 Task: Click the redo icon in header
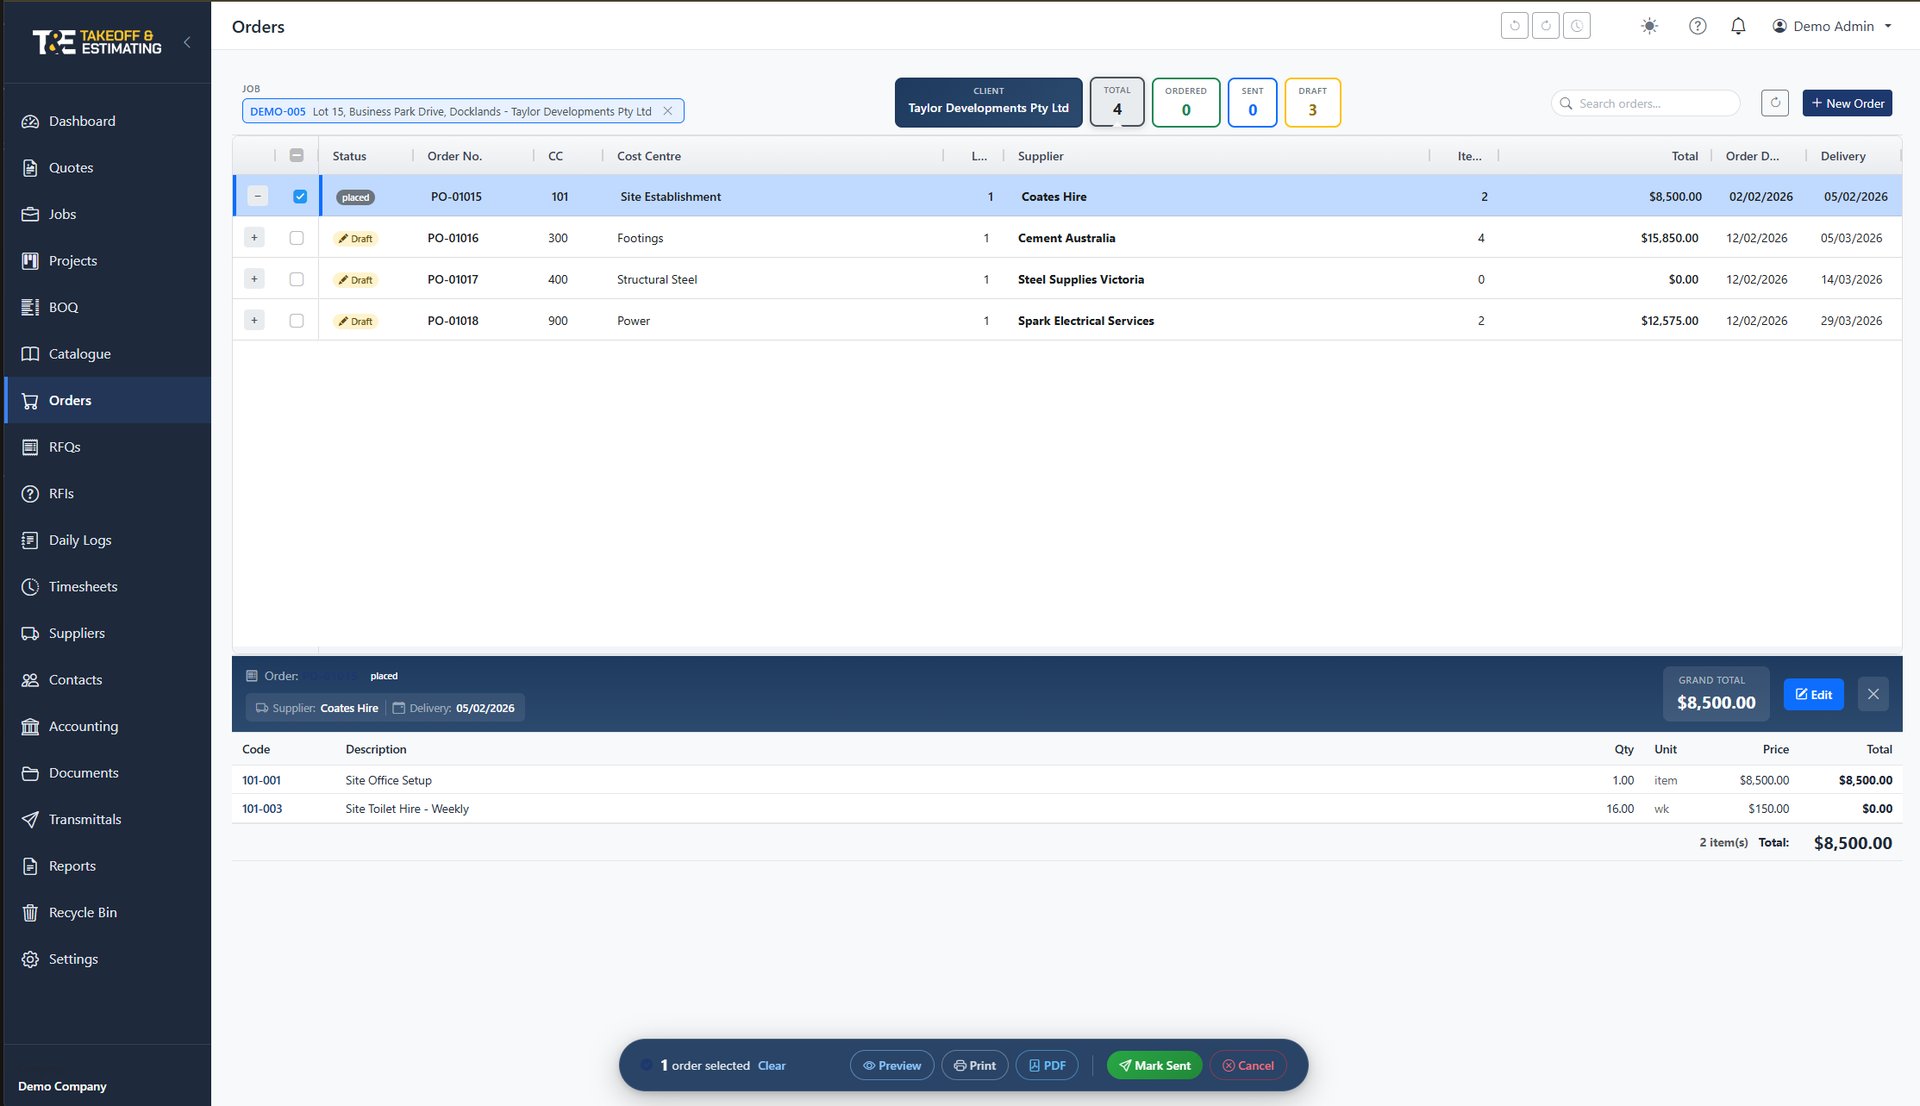tap(1545, 26)
